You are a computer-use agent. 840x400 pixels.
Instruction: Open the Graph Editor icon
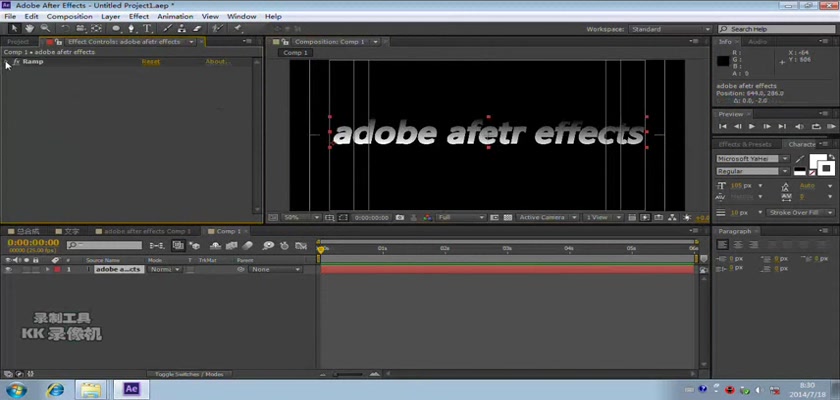click(x=301, y=246)
